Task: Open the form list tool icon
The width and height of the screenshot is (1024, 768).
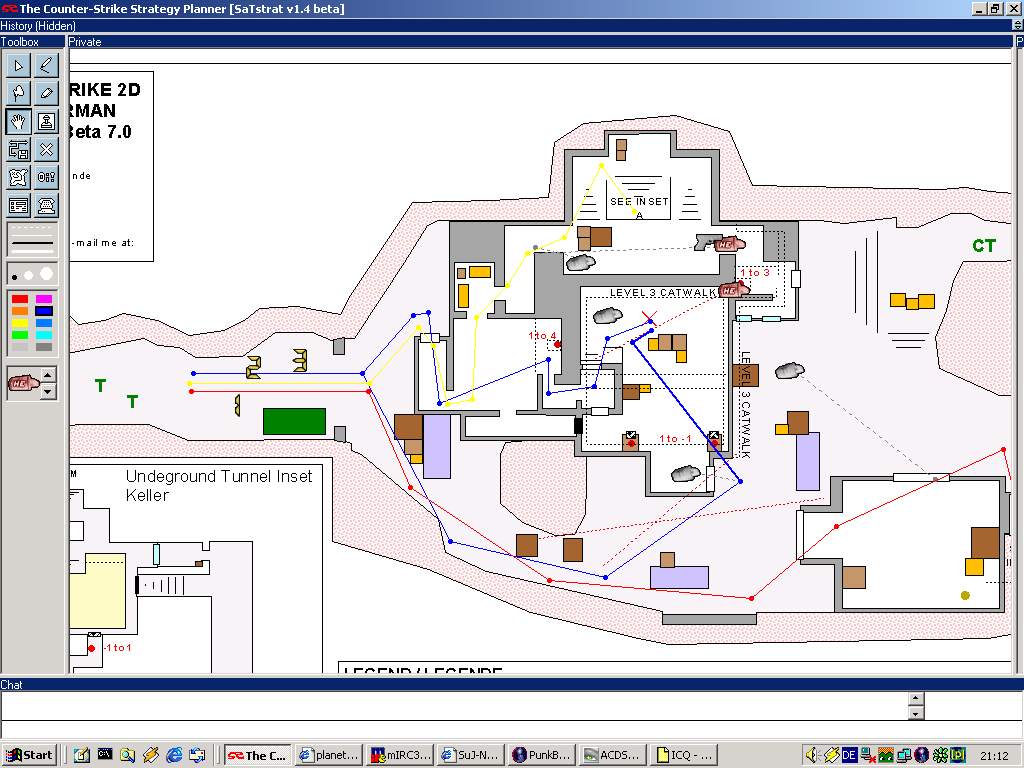Action: (x=18, y=206)
